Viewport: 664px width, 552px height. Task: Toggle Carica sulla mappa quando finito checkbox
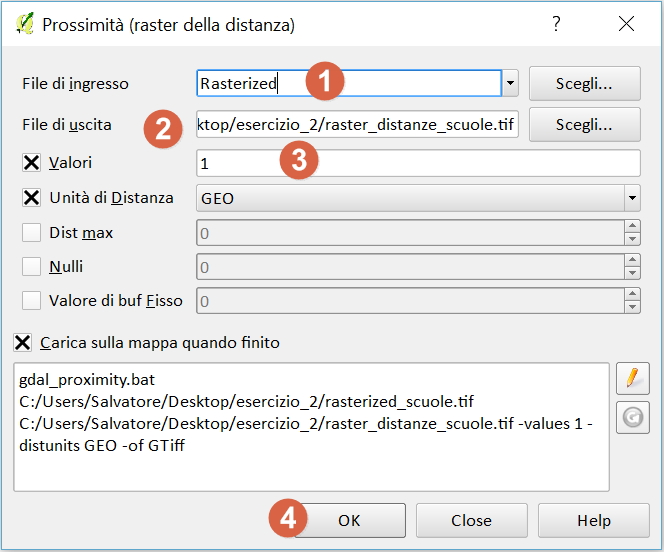click(x=22, y=342)
